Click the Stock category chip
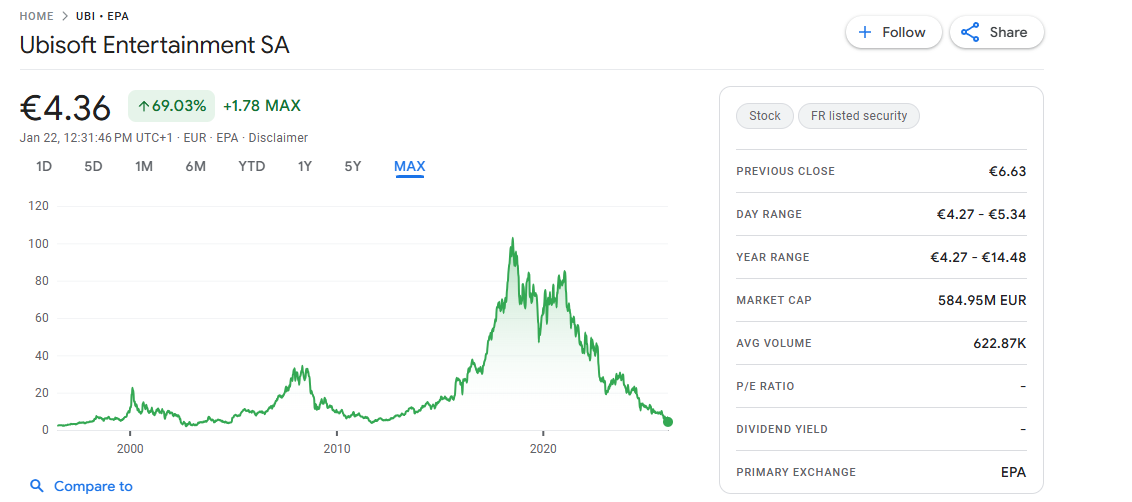Screen dimensions: 1132x502 tap(765, 116)
